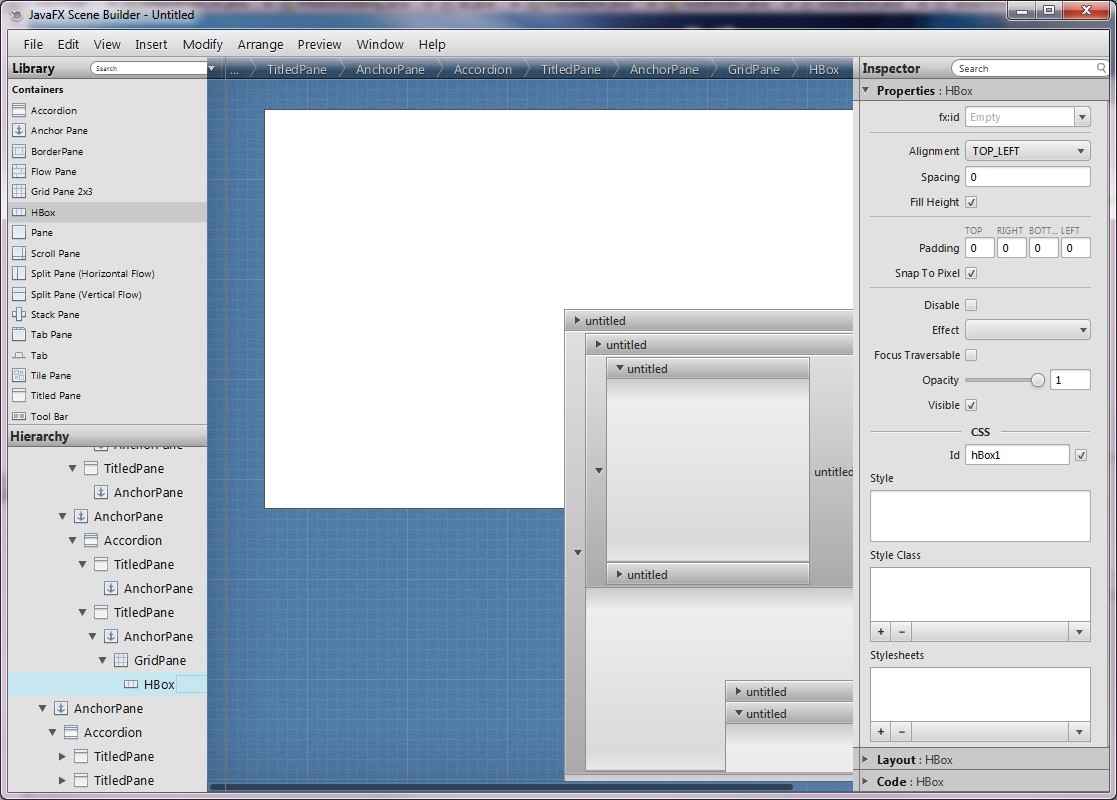This screenshot has width=1117, height=800.
Task: Select the Tool Bar icon in Library
Action: [x=19, y=417]
